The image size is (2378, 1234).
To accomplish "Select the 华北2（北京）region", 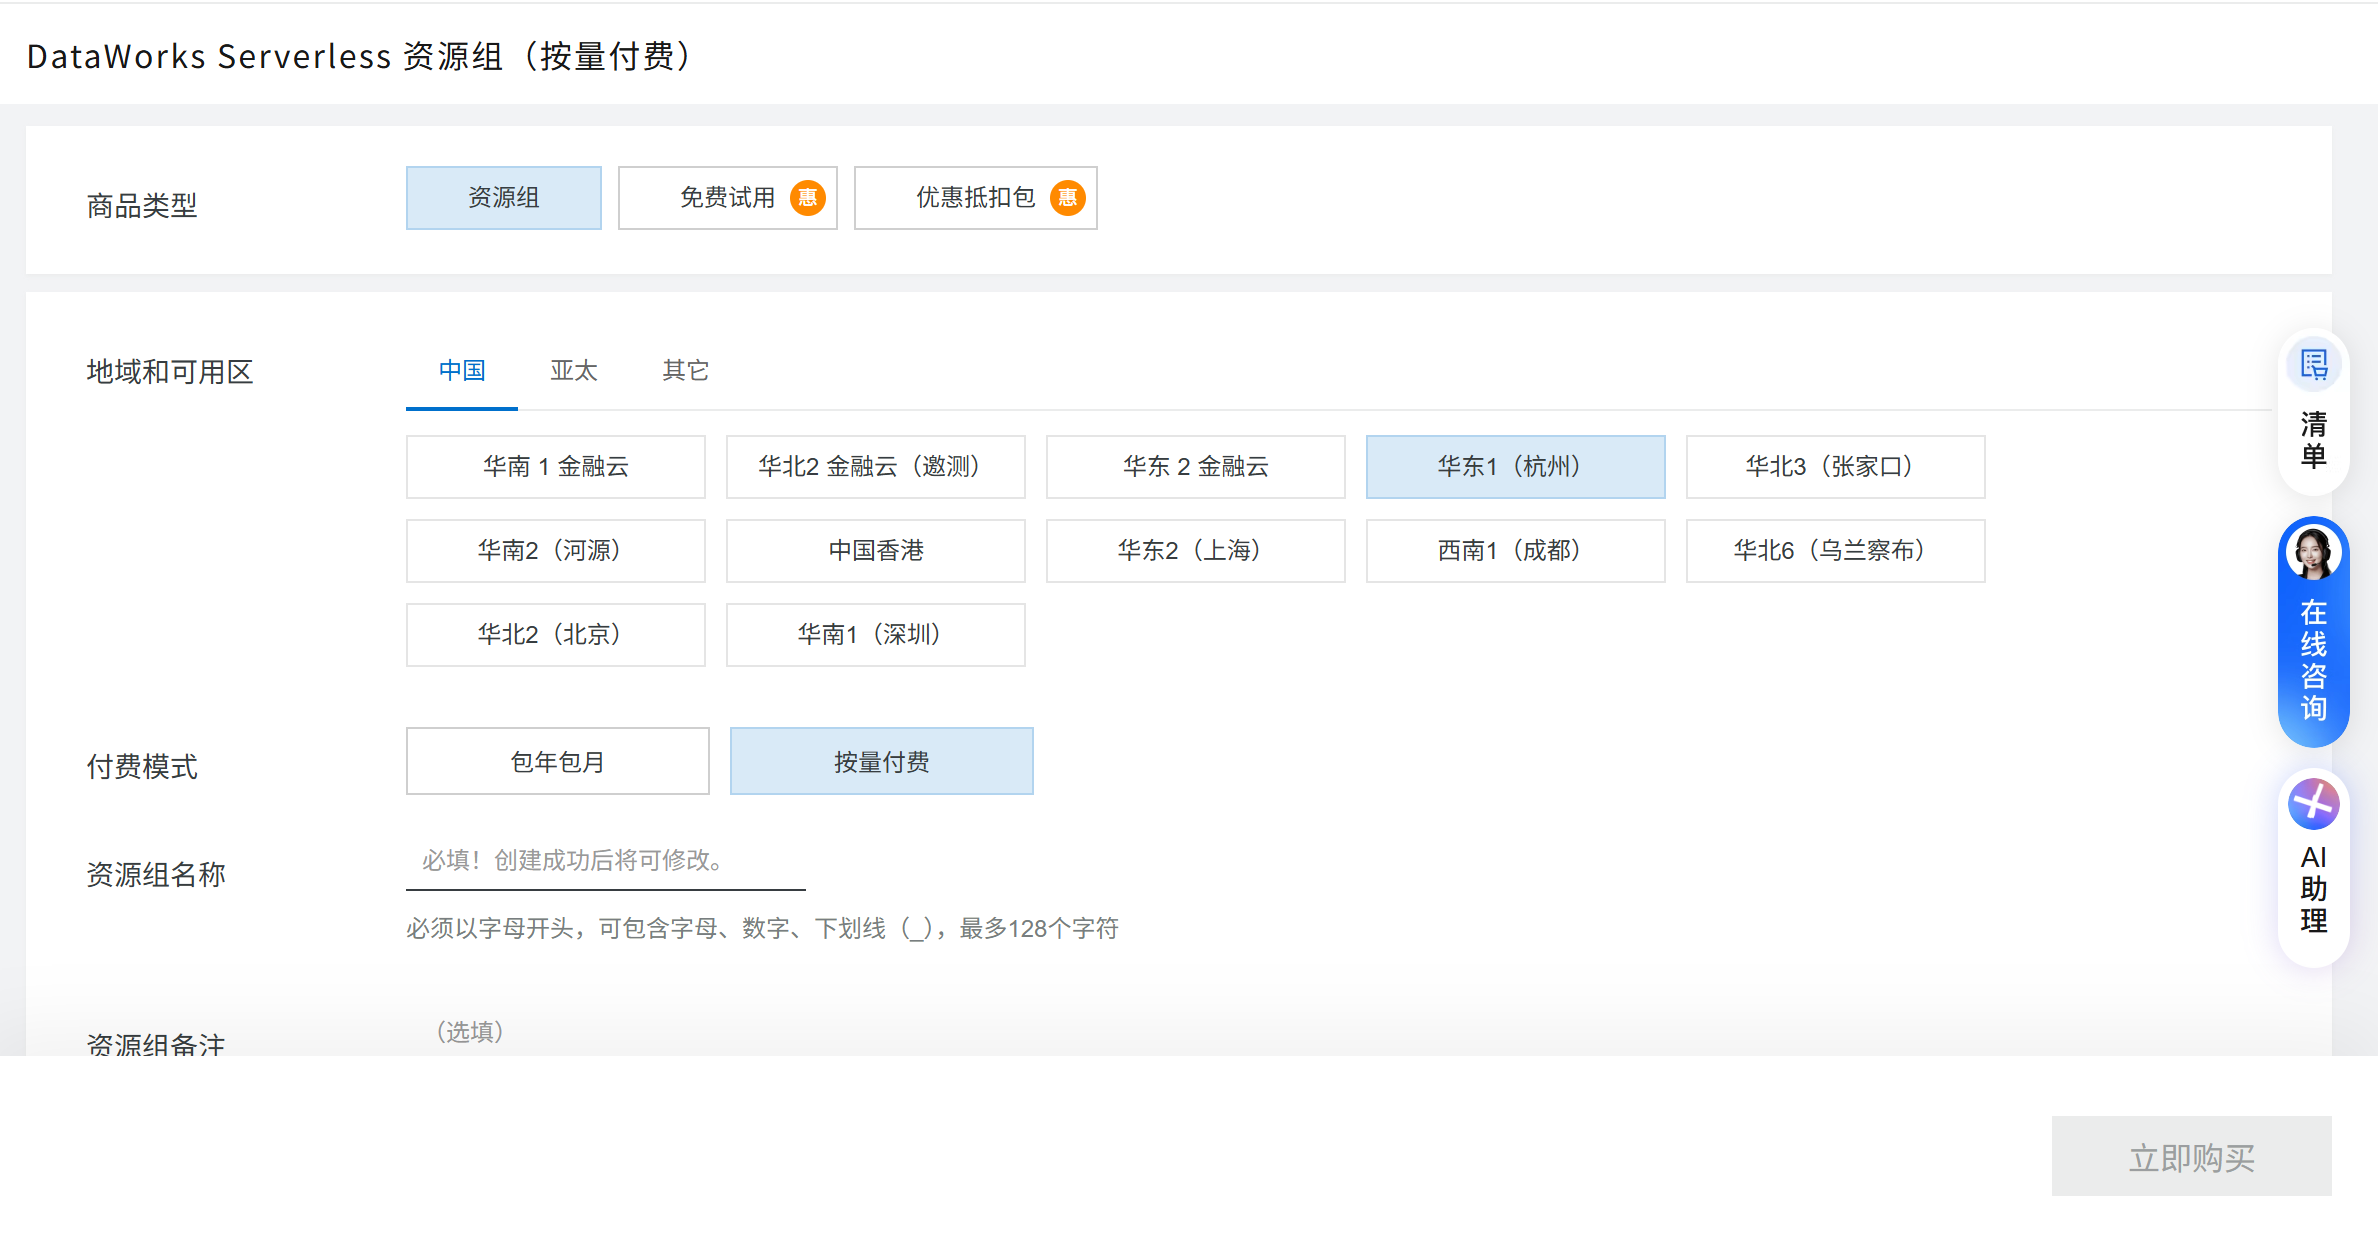I will click(556, 634).
